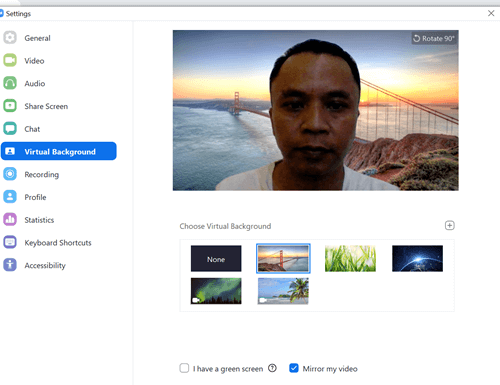Close the Settings window
This screenshot has height=385, width=500.
tap(491, 13)
